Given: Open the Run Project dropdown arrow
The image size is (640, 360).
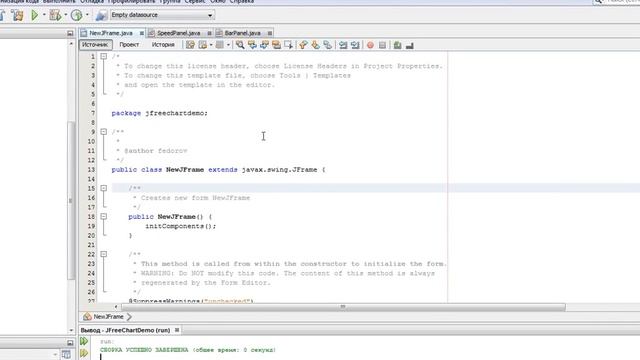Looking at the screenshot, I should 44,15.
